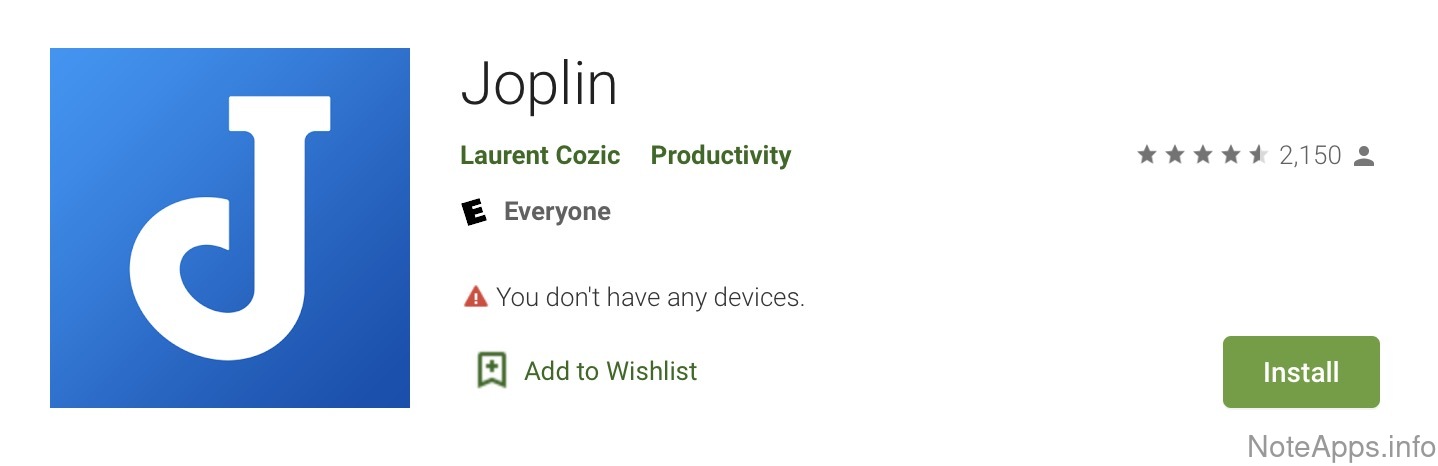This screenshot has width=1438, height=466.
Task: Click the third rating star
Action: tap(1202, 155)
